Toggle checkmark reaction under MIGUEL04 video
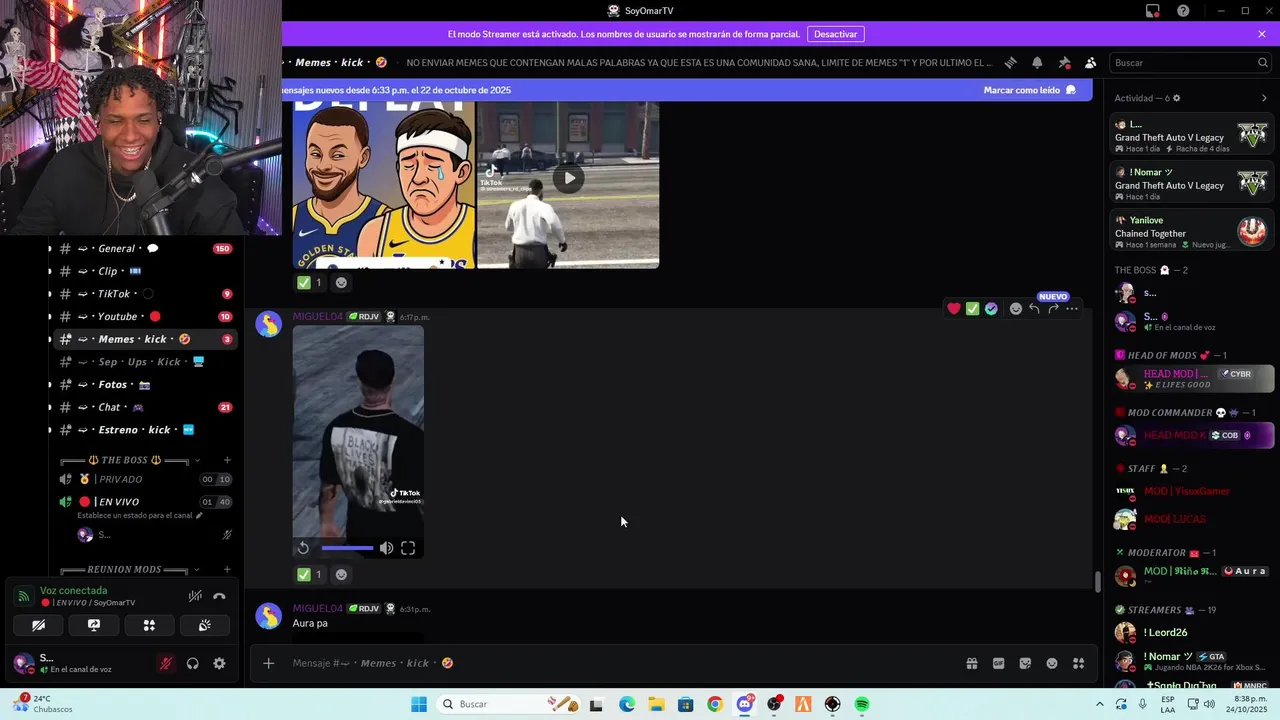 310,574
